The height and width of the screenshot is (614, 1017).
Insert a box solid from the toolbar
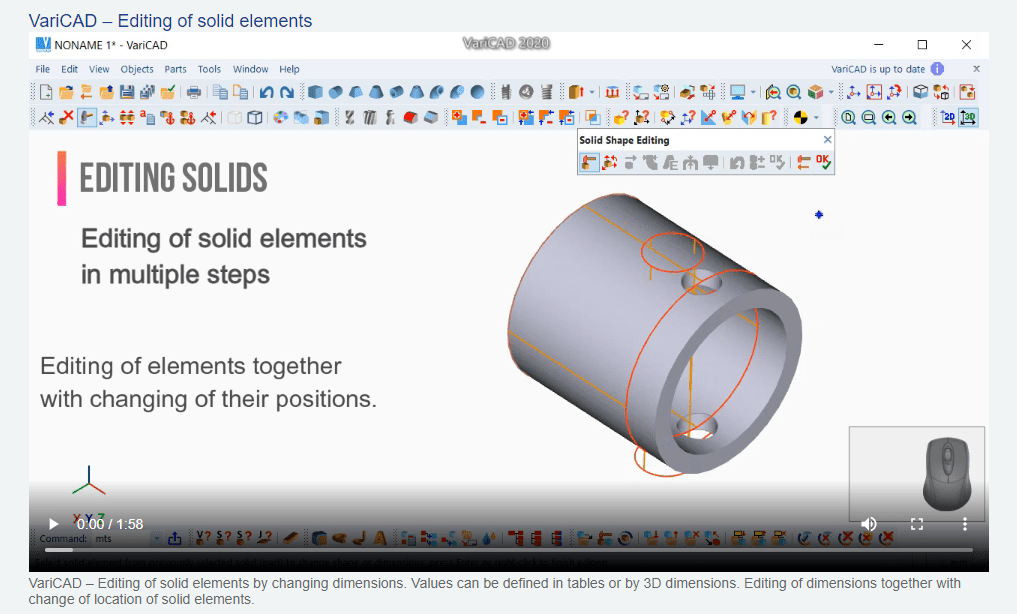coord(315,92)
